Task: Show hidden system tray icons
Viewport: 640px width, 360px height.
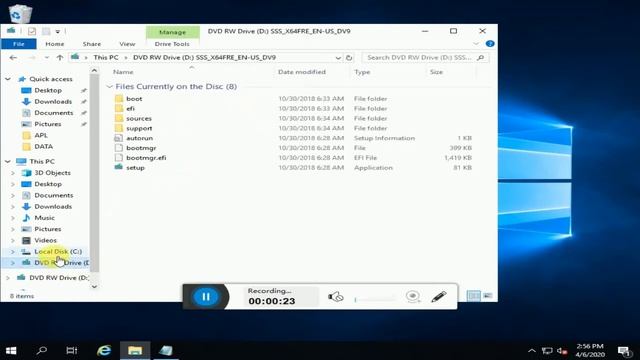Action: click(531, 351)
